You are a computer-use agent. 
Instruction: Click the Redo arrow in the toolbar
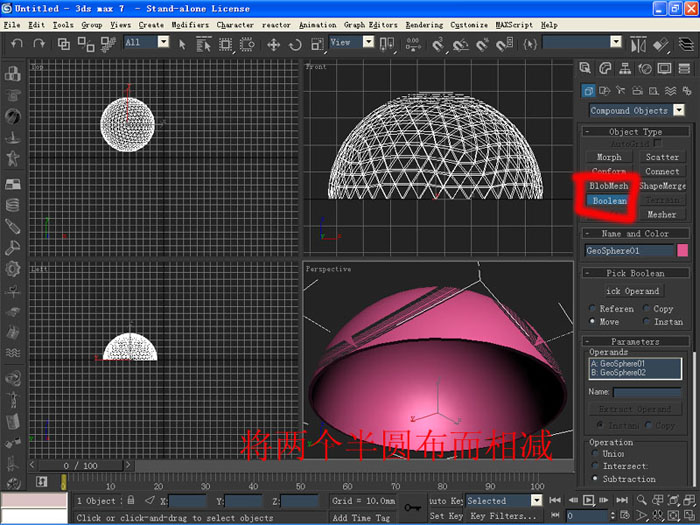point(39,43)
